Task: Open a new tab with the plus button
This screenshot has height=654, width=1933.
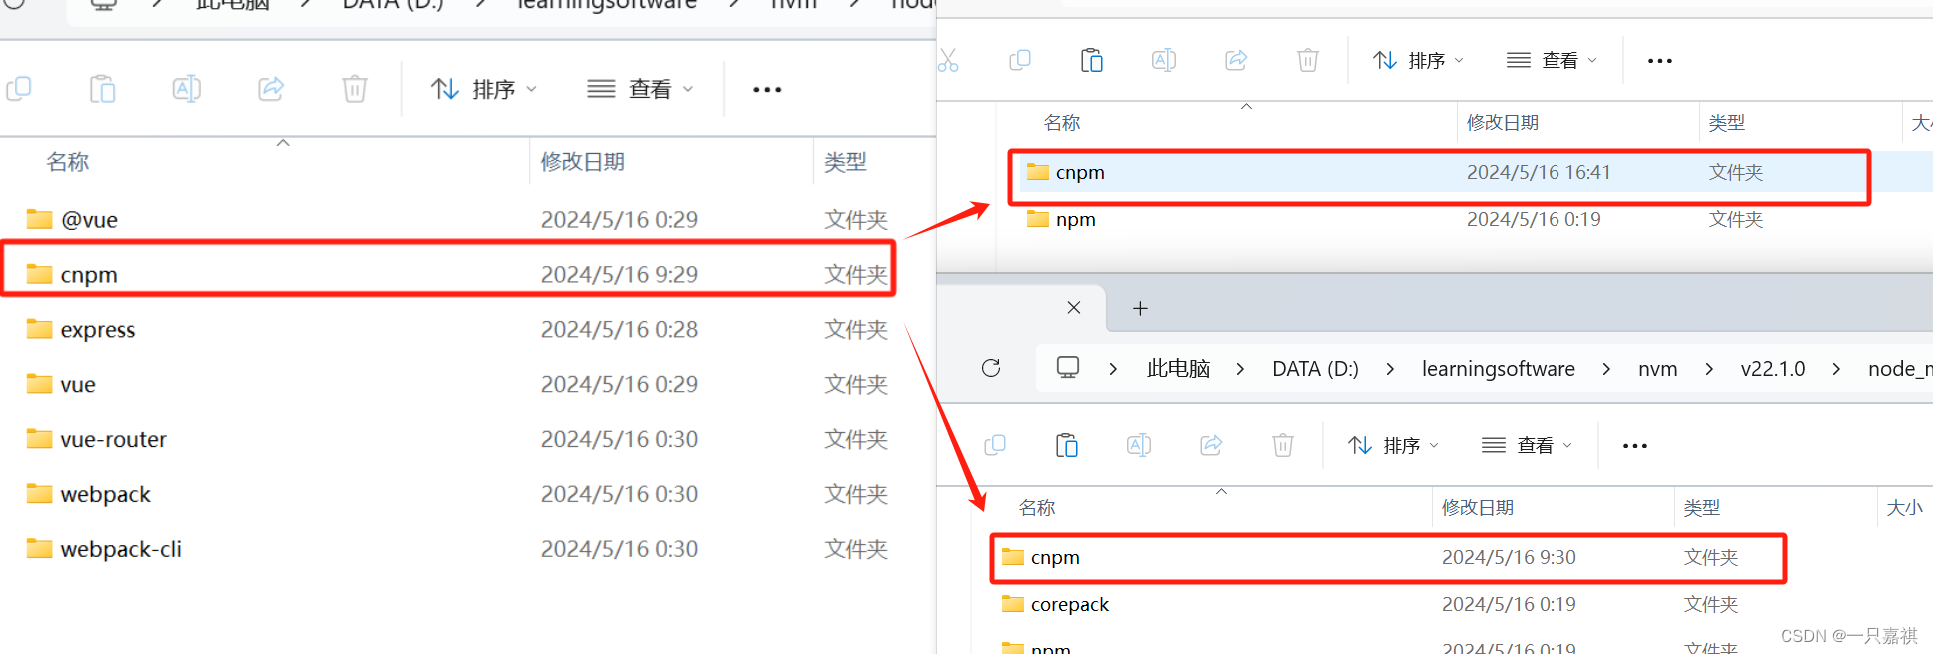Action: click(x=1140, y=308)
